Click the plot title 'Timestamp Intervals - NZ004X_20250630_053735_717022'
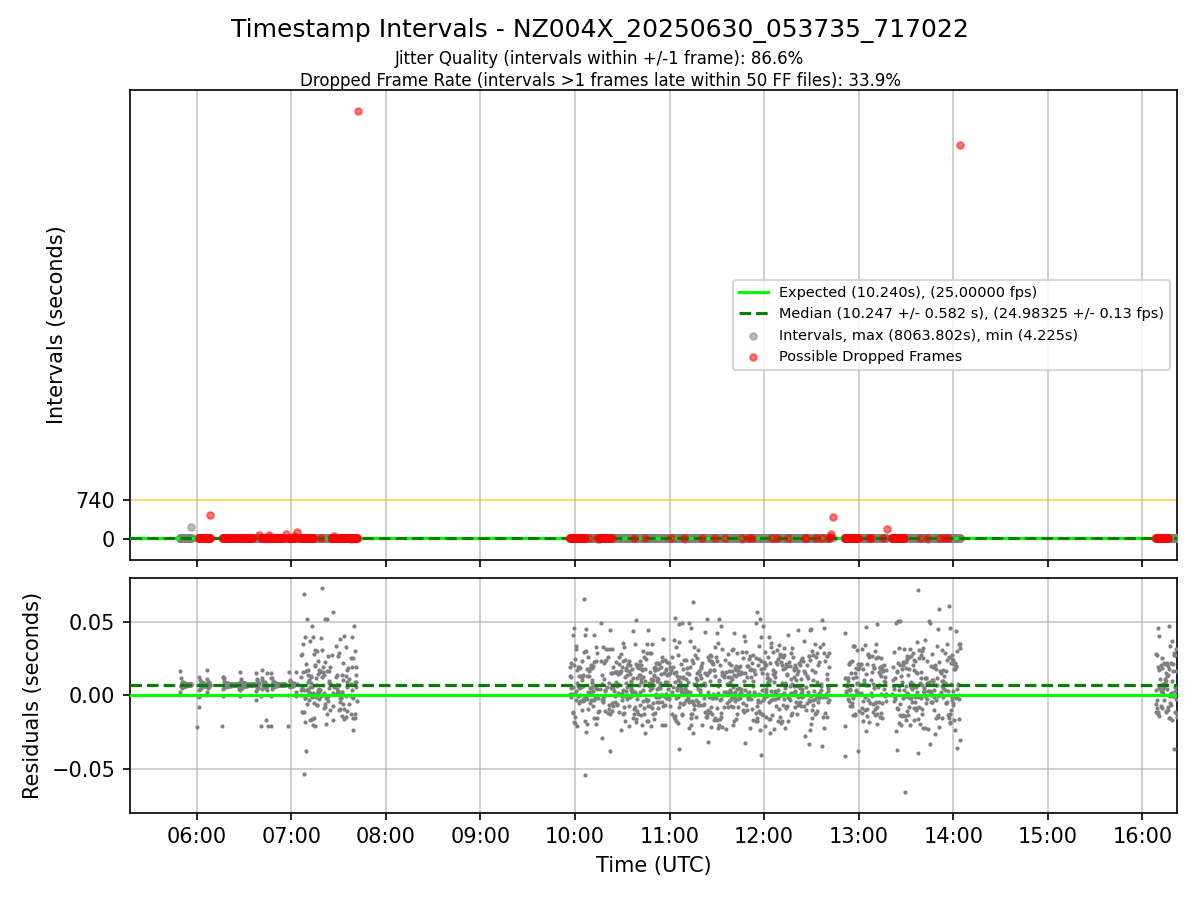The height and width of the screenshot is (900, 1200). [599, 29]
